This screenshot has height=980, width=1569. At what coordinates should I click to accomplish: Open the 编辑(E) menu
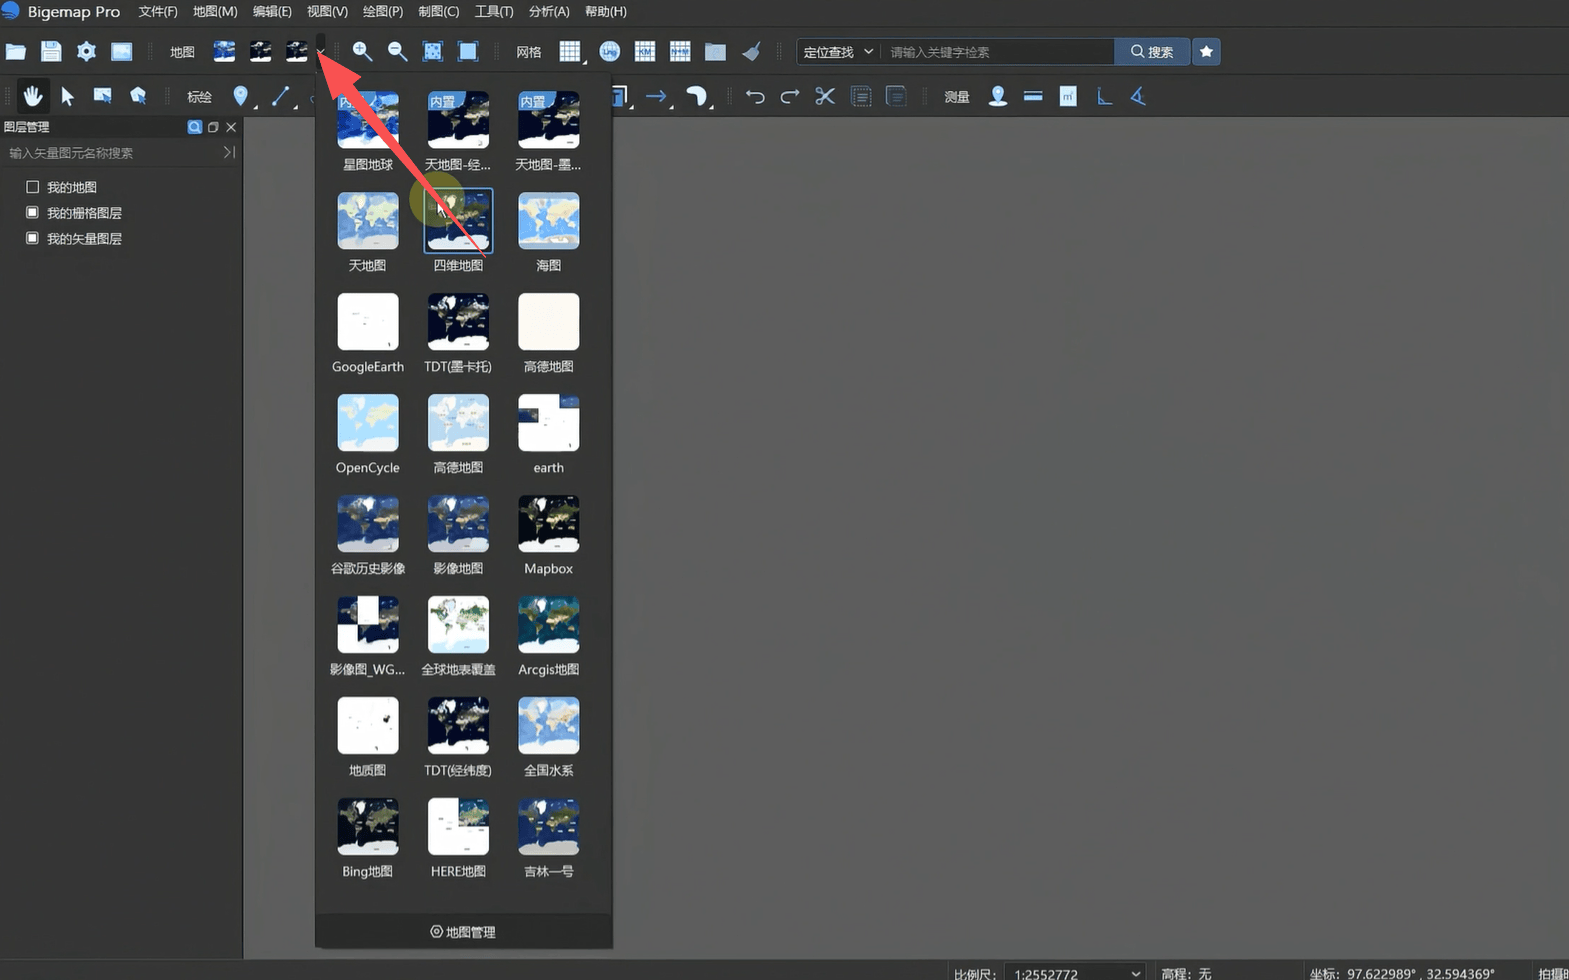tap(272, 12)
